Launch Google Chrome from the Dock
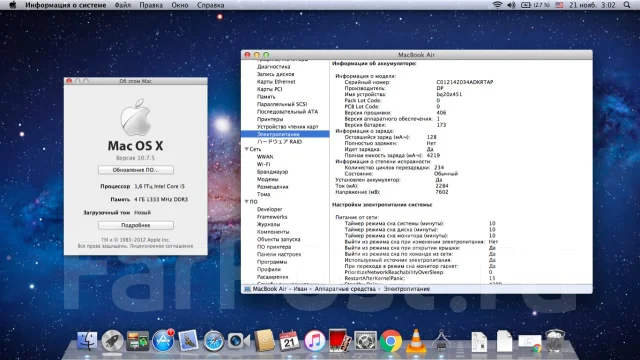Screen dimensions: 640x360 click(391, 341)
